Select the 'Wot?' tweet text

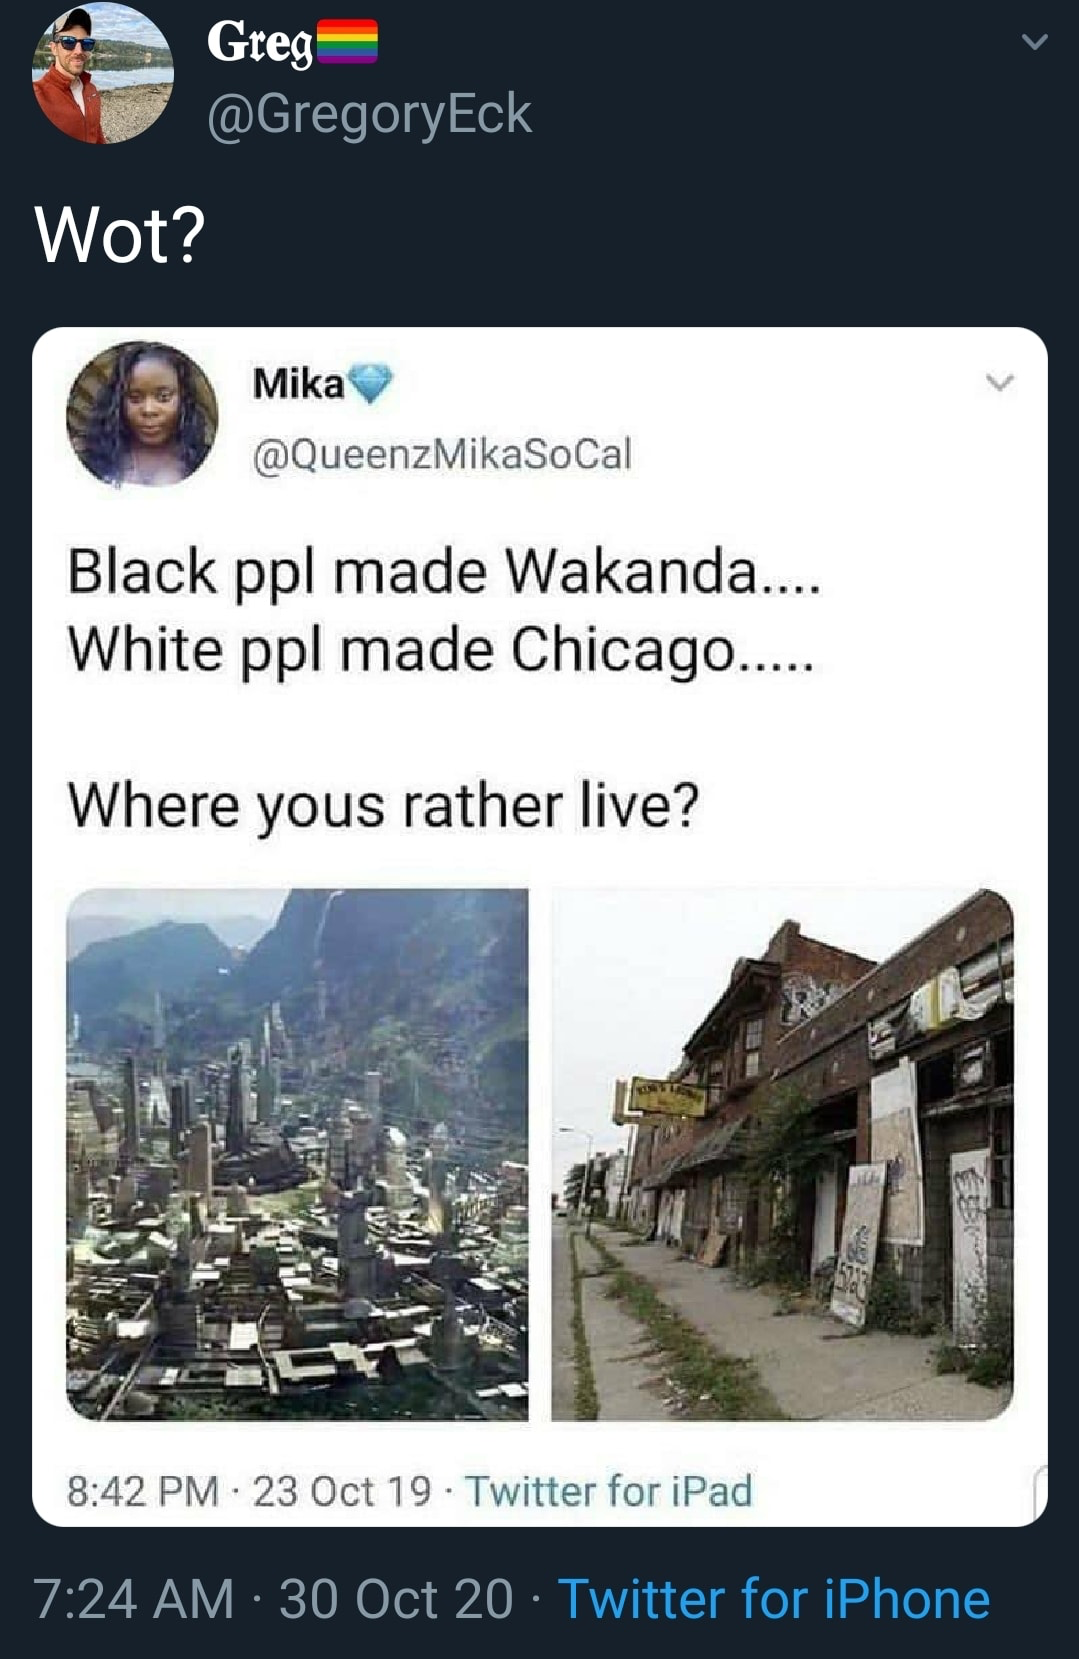(x=120, y=235)
